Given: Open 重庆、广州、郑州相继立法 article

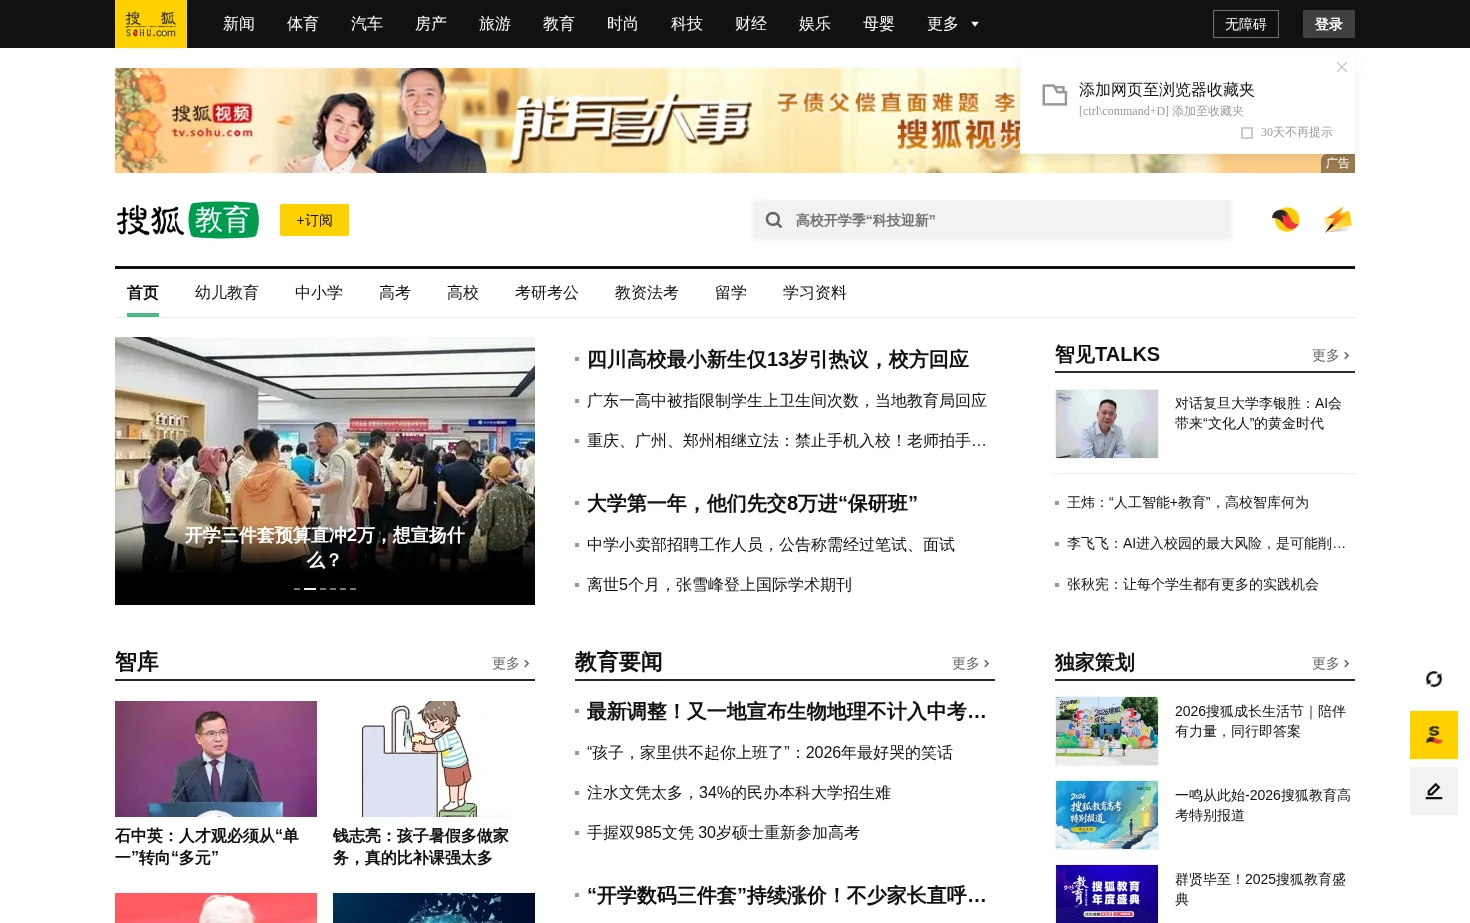Looking at the screenshot, I should click(787, 441).
